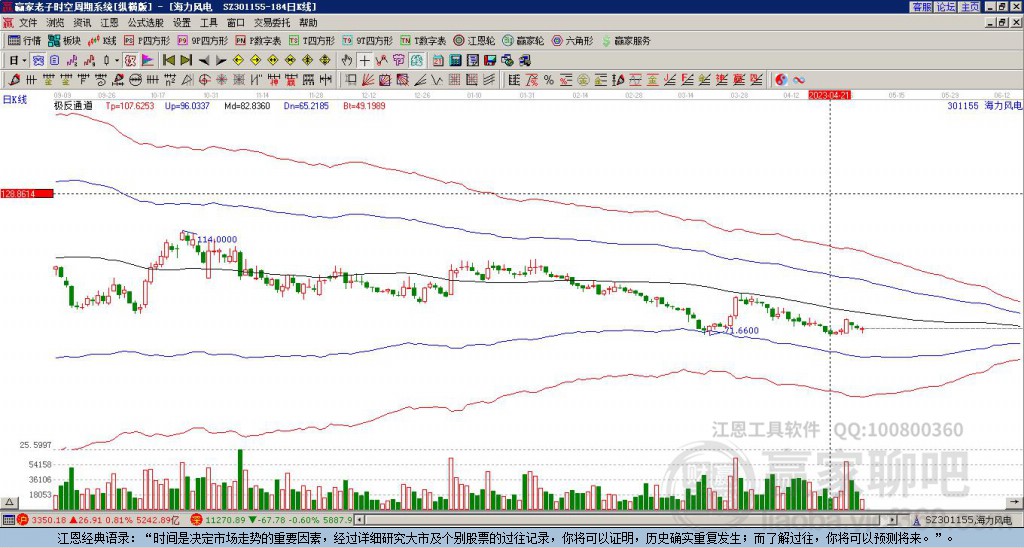
Task: Open the T数字表 tool
Action: point(423,40)
